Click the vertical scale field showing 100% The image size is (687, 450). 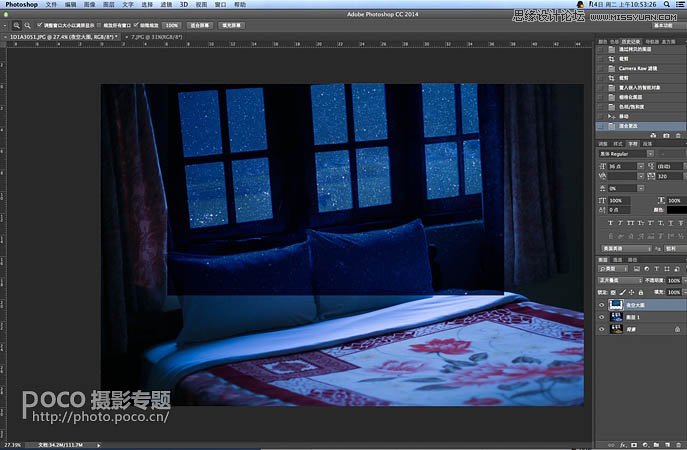619,200
